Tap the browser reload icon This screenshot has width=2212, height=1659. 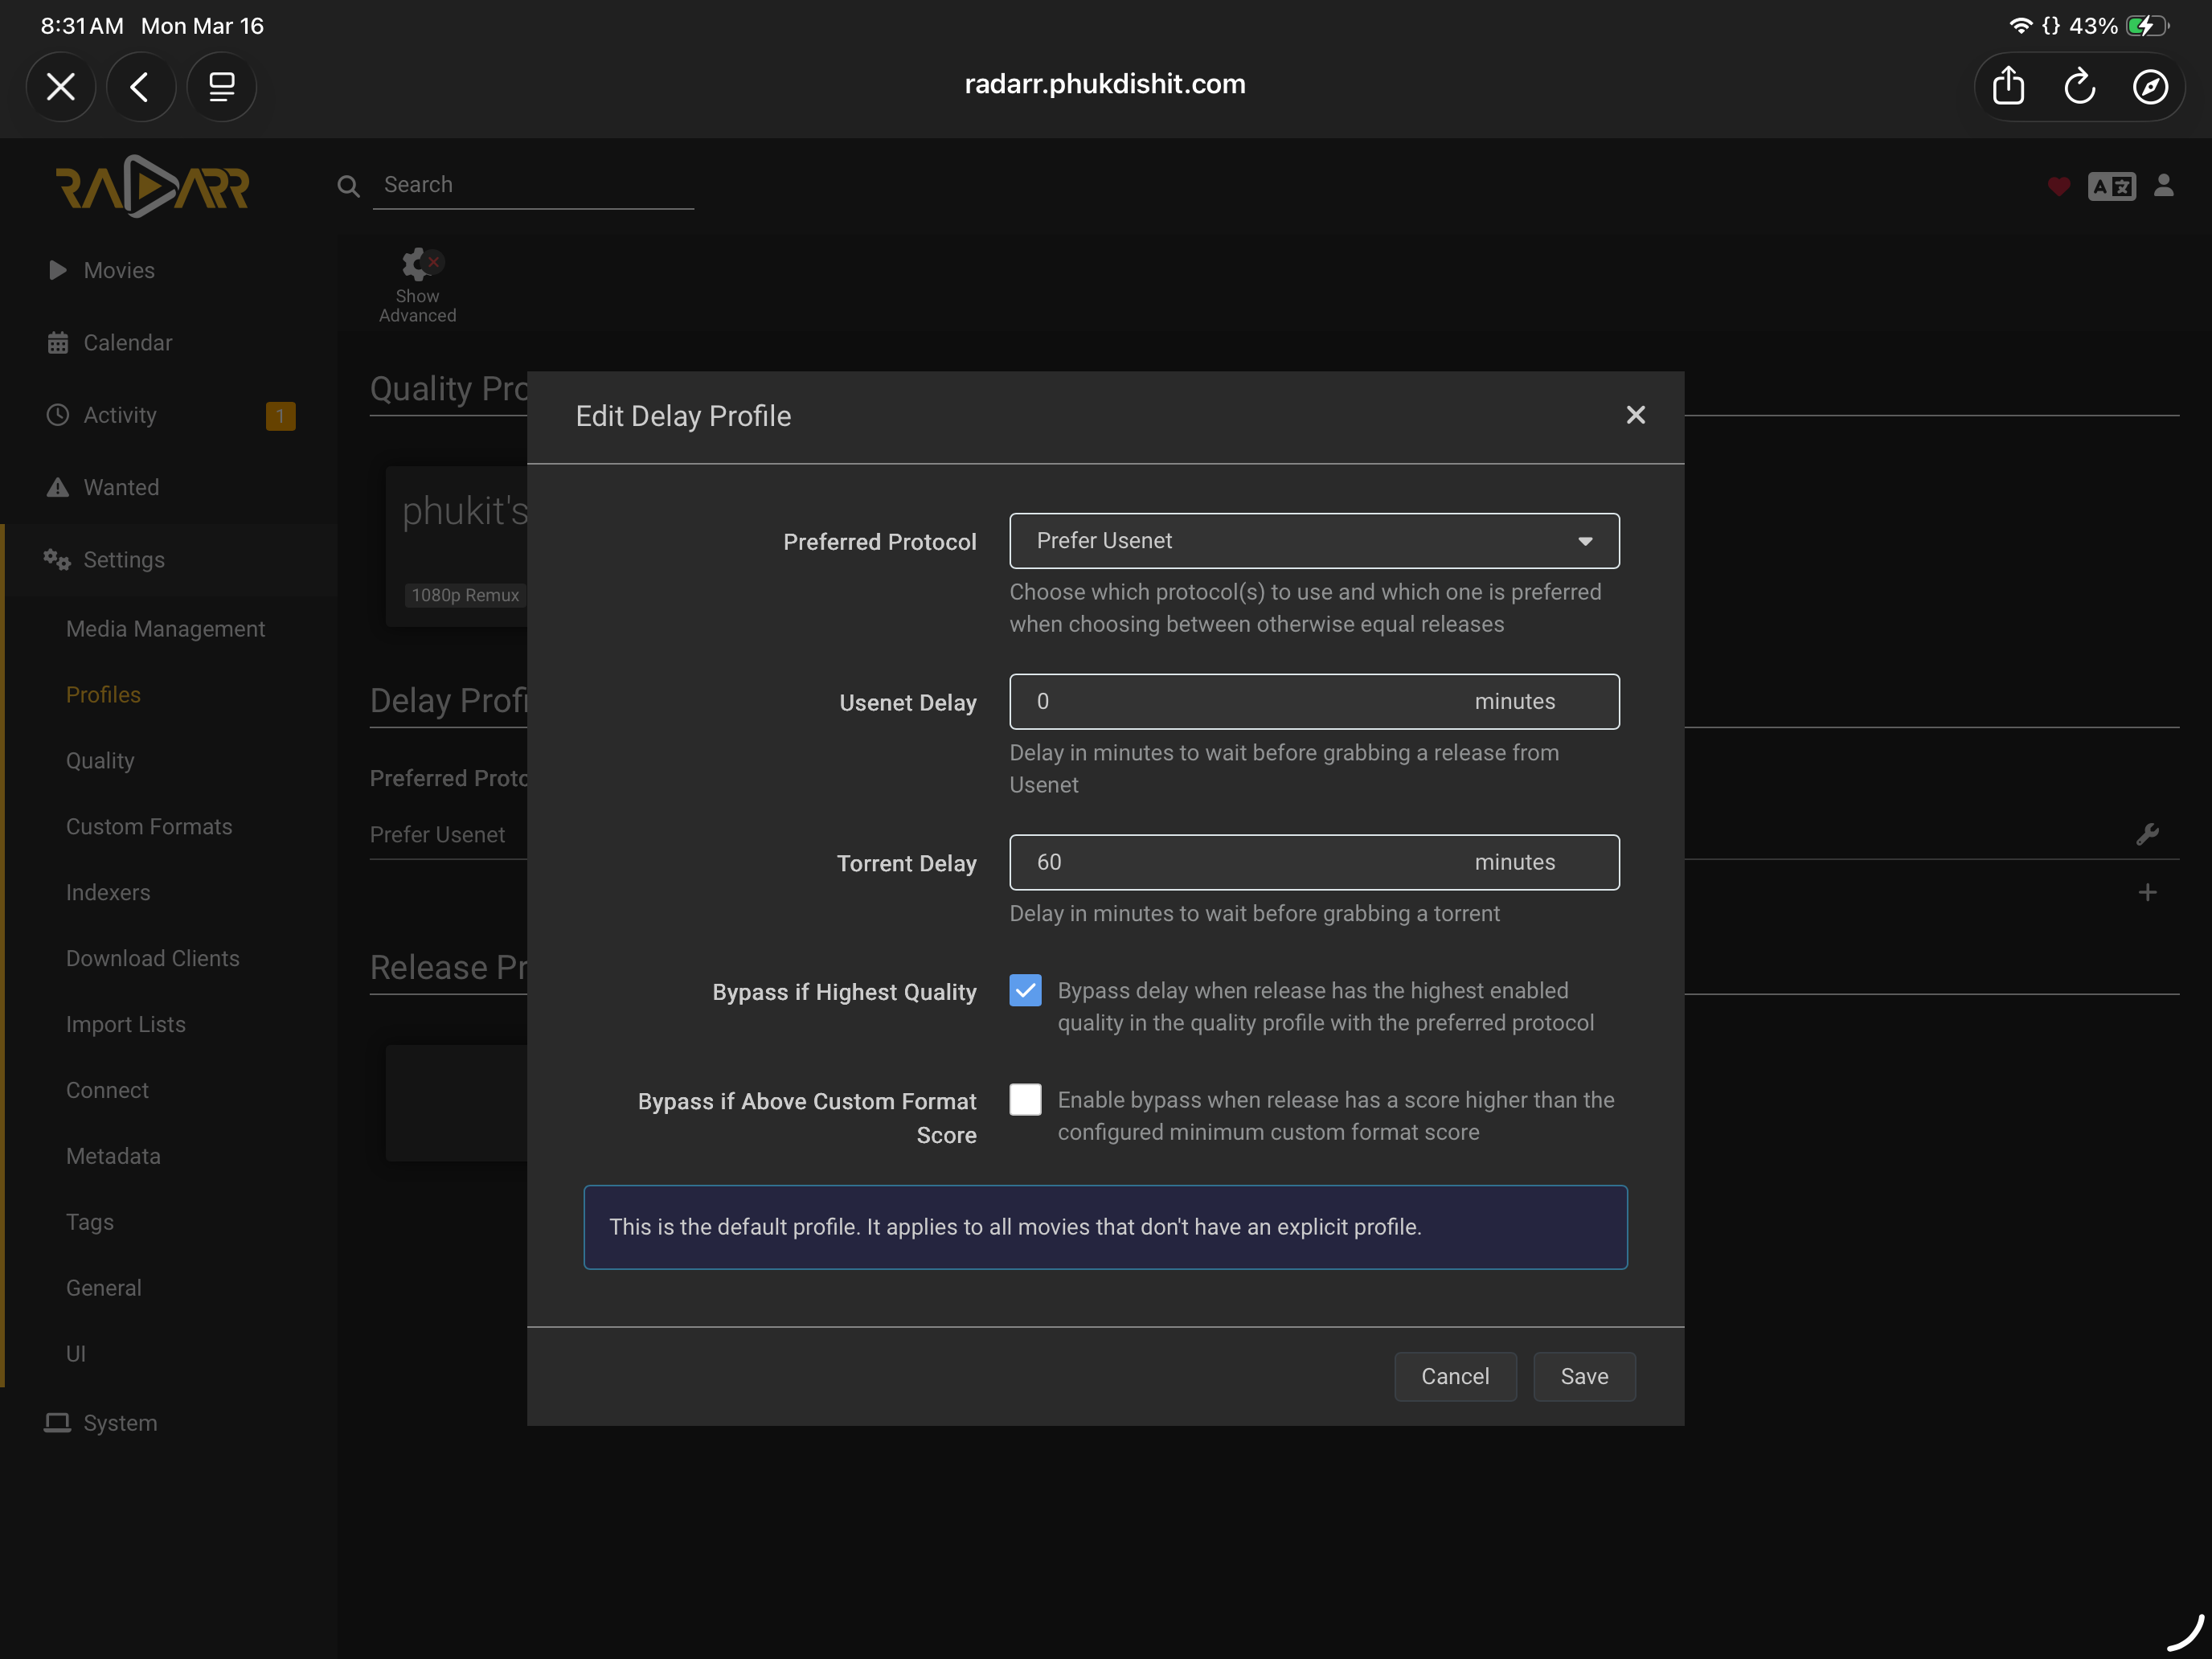pos(2079,86)
